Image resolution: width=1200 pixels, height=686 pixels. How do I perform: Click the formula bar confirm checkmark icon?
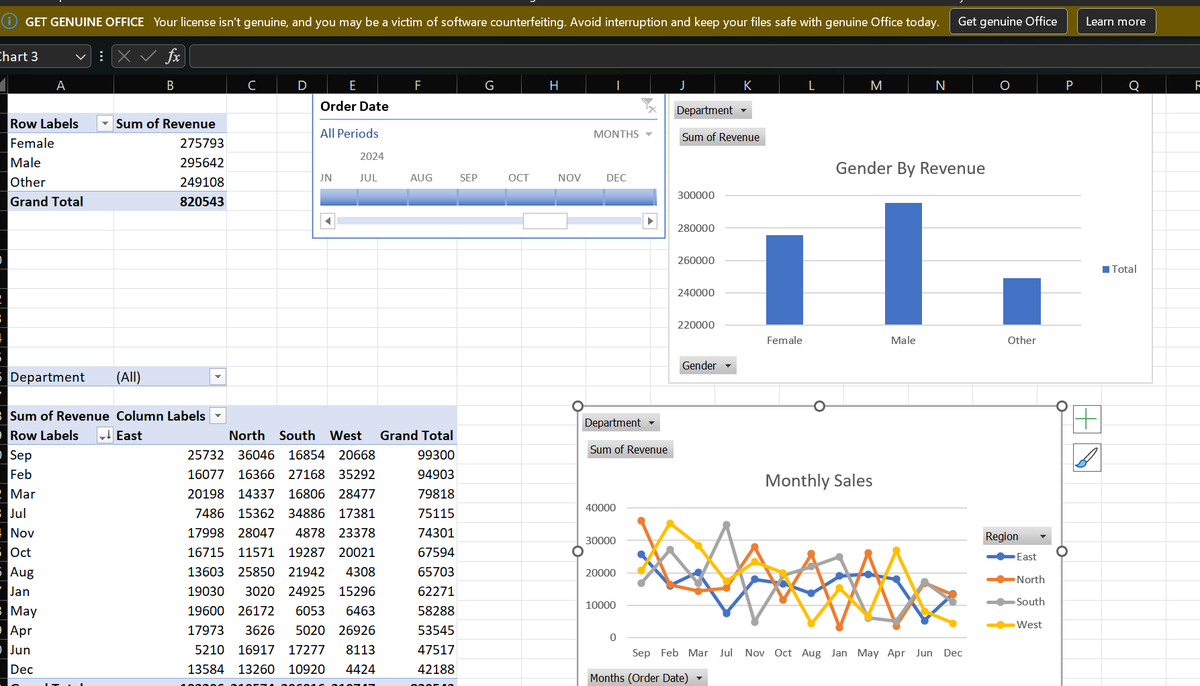147,57
